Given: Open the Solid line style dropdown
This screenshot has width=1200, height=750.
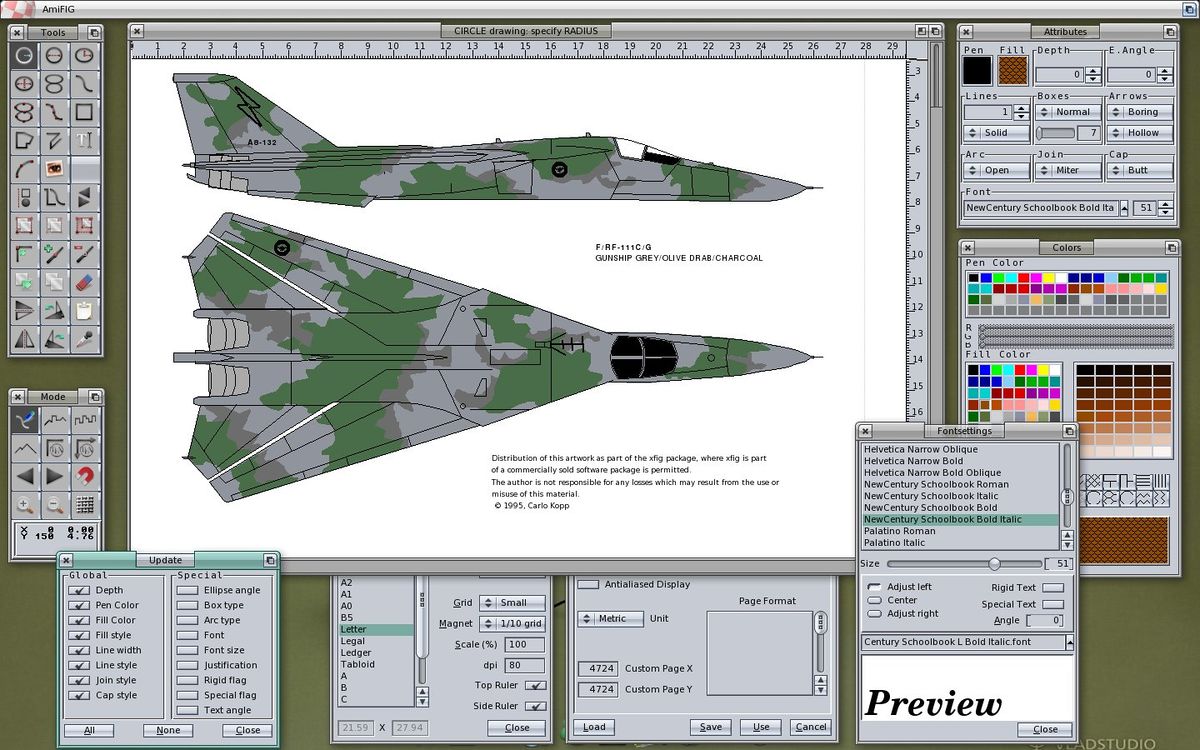Looking at the screenshot, I should click(x=997, y=133).
